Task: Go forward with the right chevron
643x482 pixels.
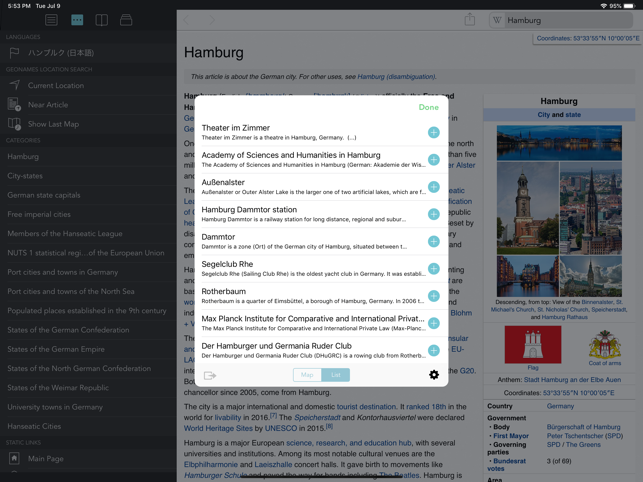Action: [x=212, y=20]
